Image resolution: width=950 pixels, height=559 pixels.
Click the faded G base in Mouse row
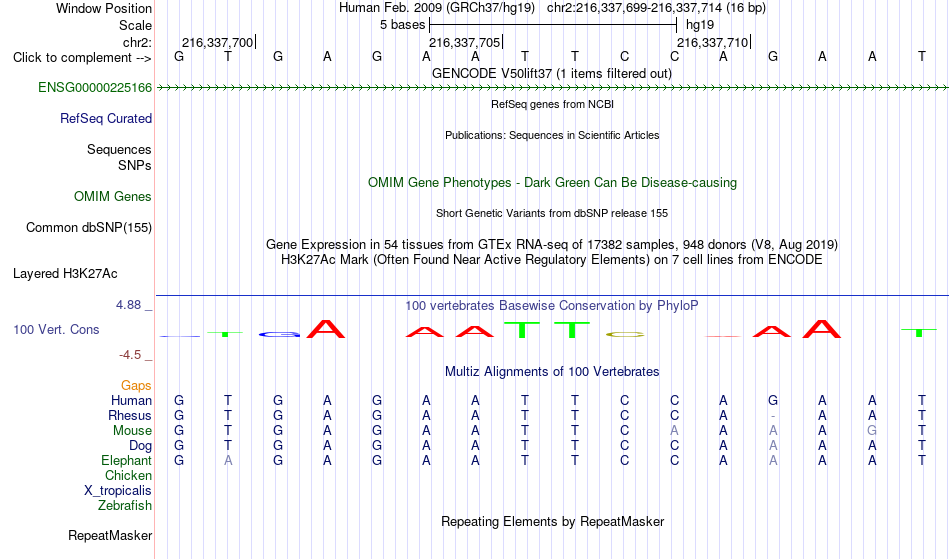click(872, 431)
